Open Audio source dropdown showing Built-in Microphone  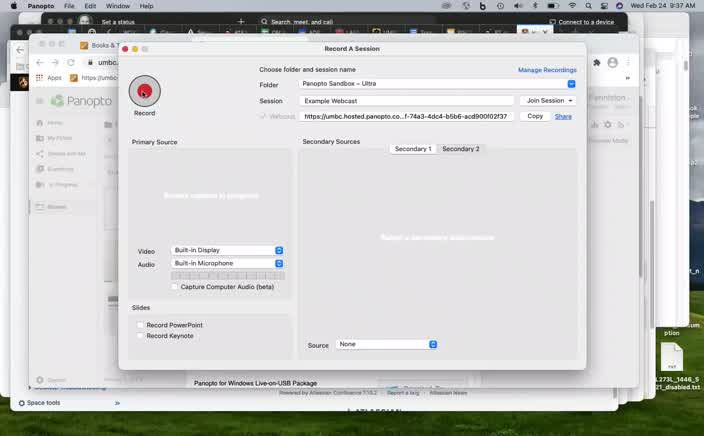coord(228,264)
